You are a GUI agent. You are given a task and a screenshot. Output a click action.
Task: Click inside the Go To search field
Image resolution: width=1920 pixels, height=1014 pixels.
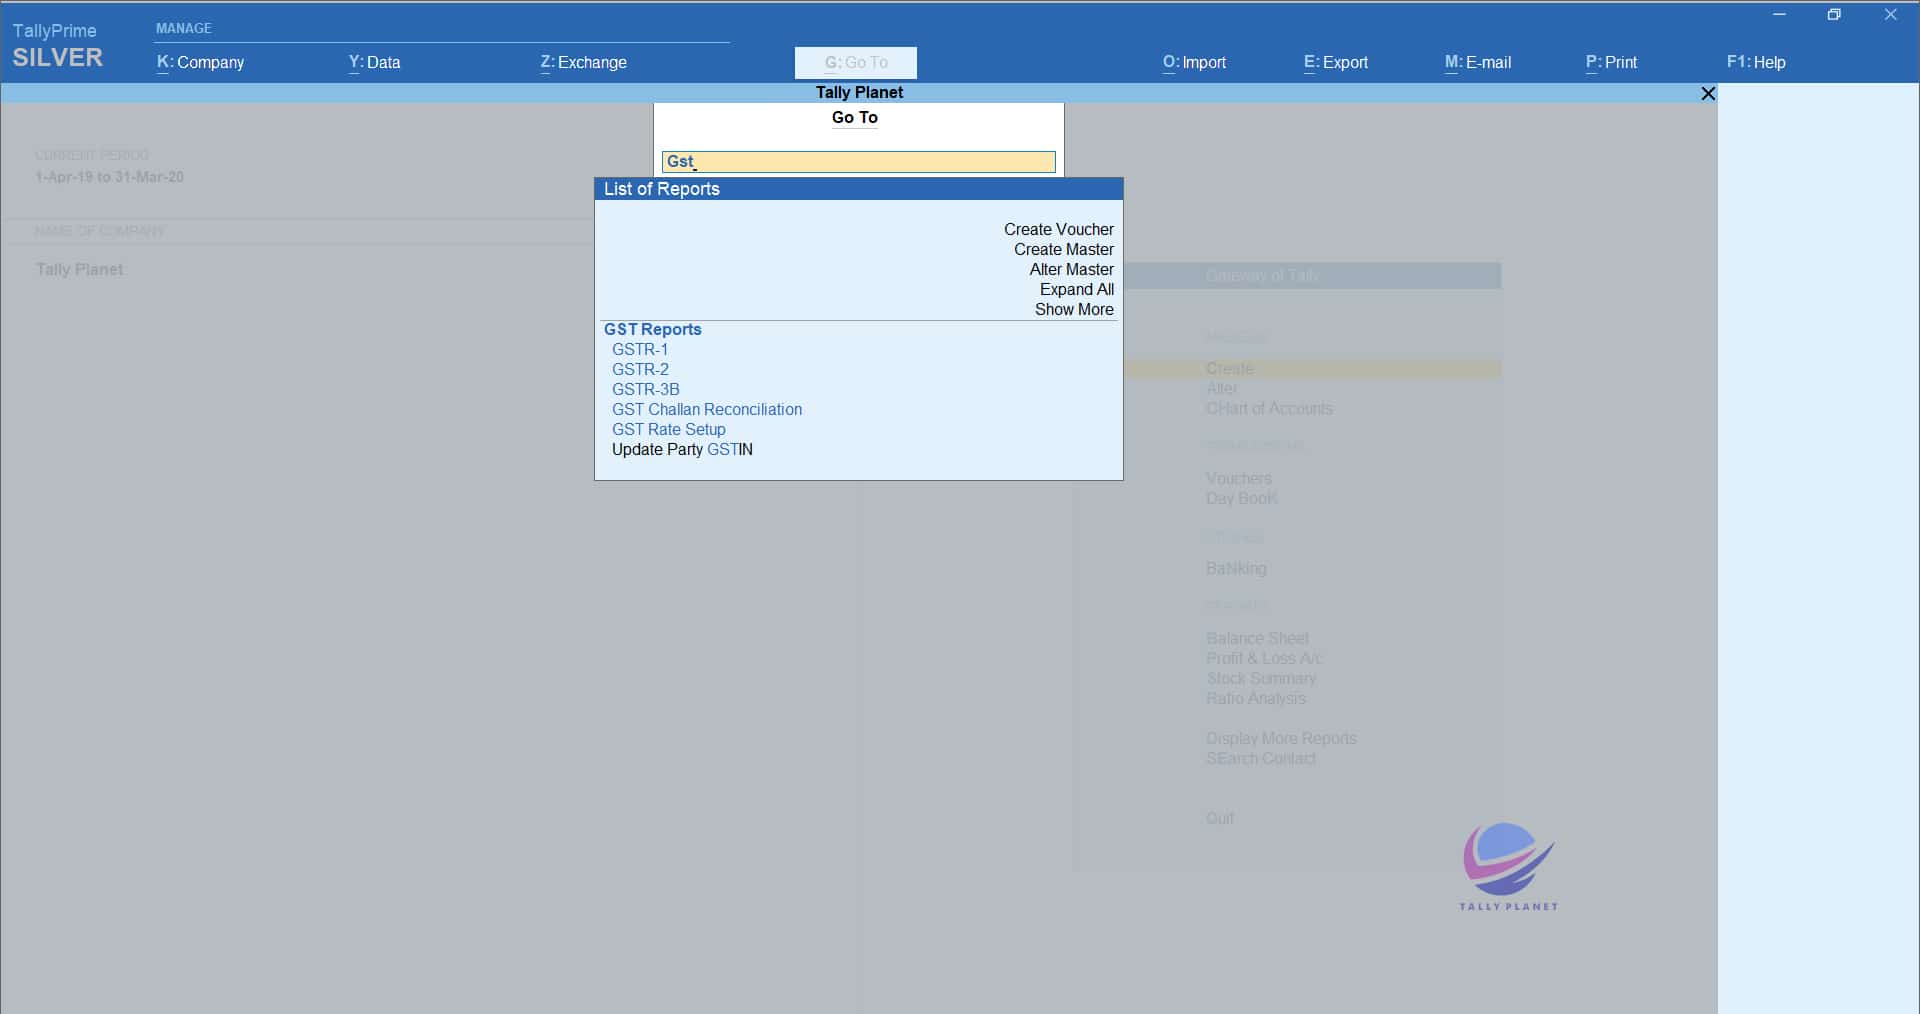coord(858,161)
